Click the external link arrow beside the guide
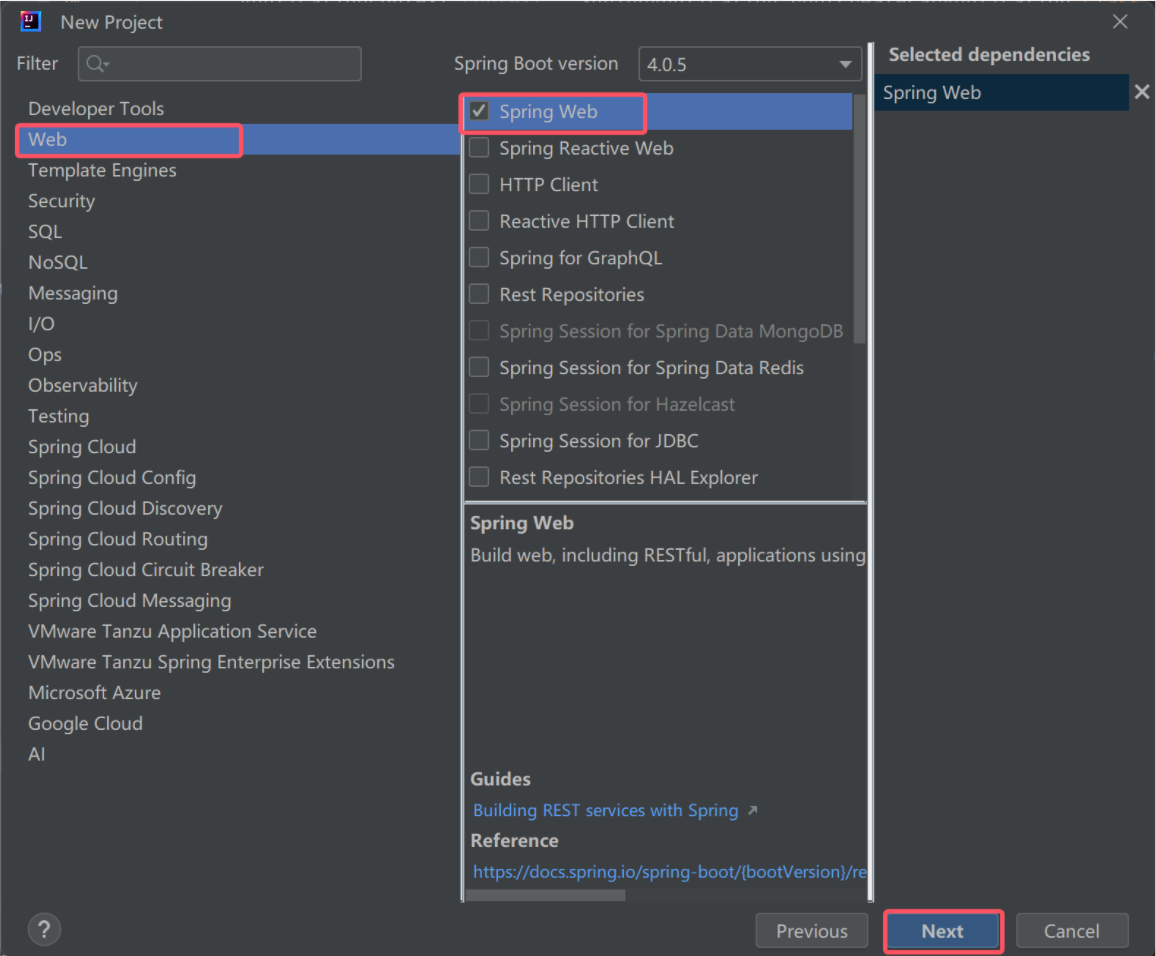 point(752,810)
